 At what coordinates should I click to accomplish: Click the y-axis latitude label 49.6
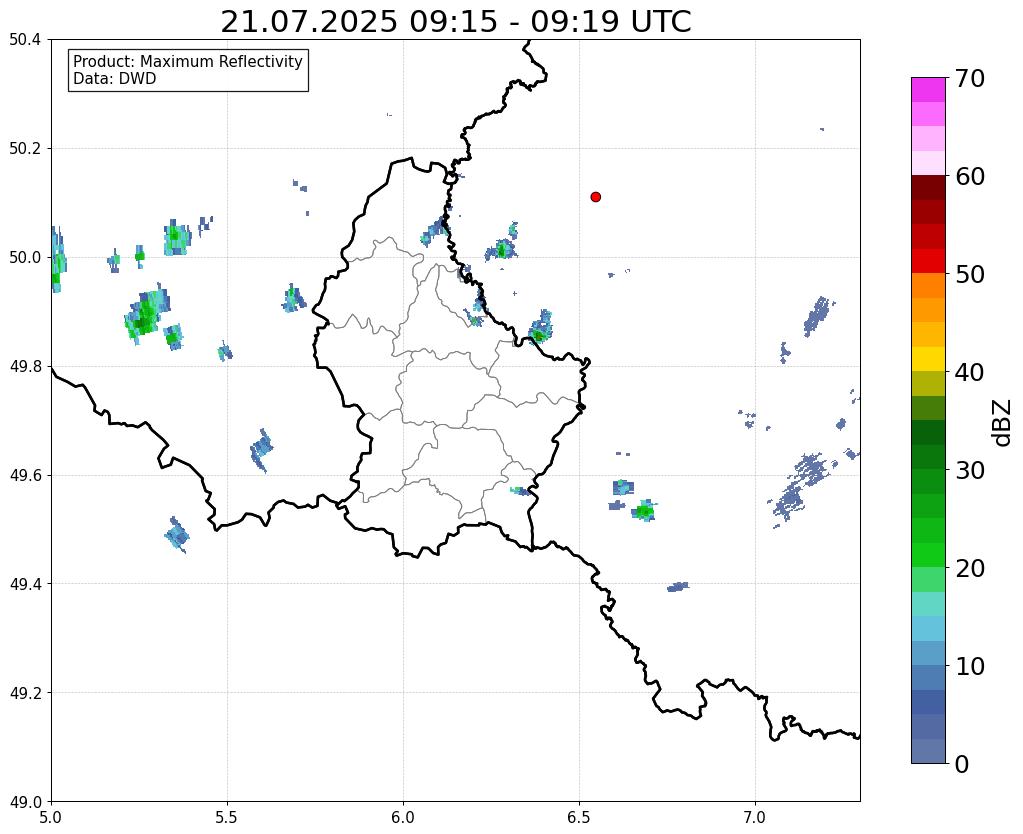[x=25, y=476]
